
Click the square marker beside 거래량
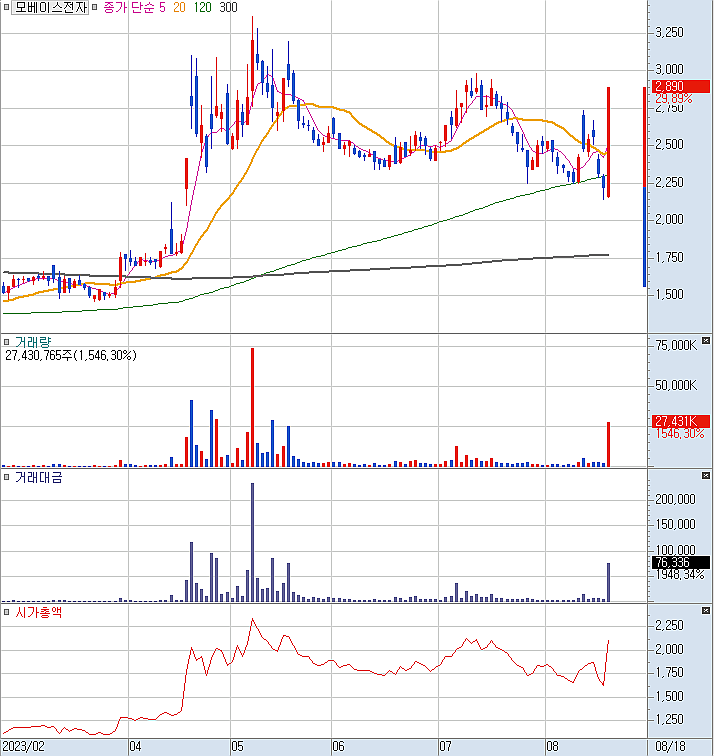pyautogui.click(x=6, y=342)
